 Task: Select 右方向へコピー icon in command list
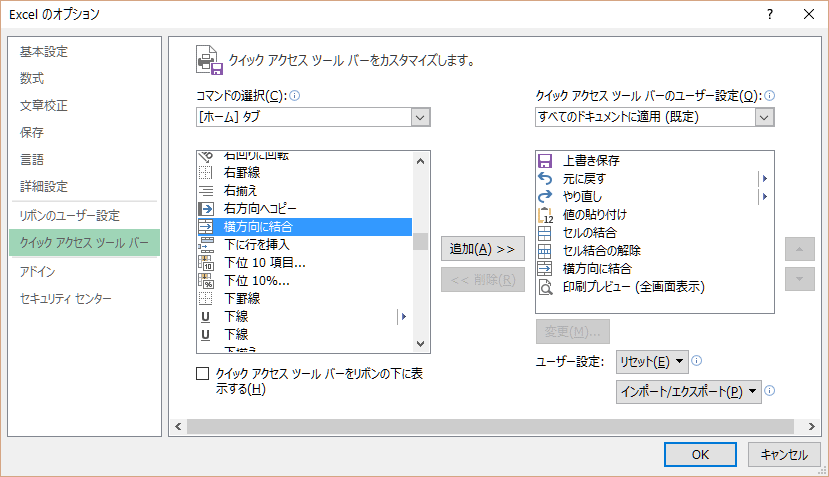click(x=207, y=209)
